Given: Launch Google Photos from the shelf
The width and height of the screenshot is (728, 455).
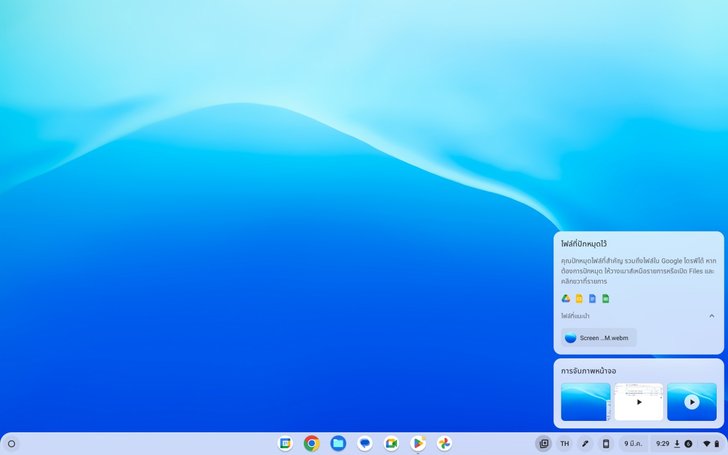Looking at the screenshot, I should click(x=444, y=443).
